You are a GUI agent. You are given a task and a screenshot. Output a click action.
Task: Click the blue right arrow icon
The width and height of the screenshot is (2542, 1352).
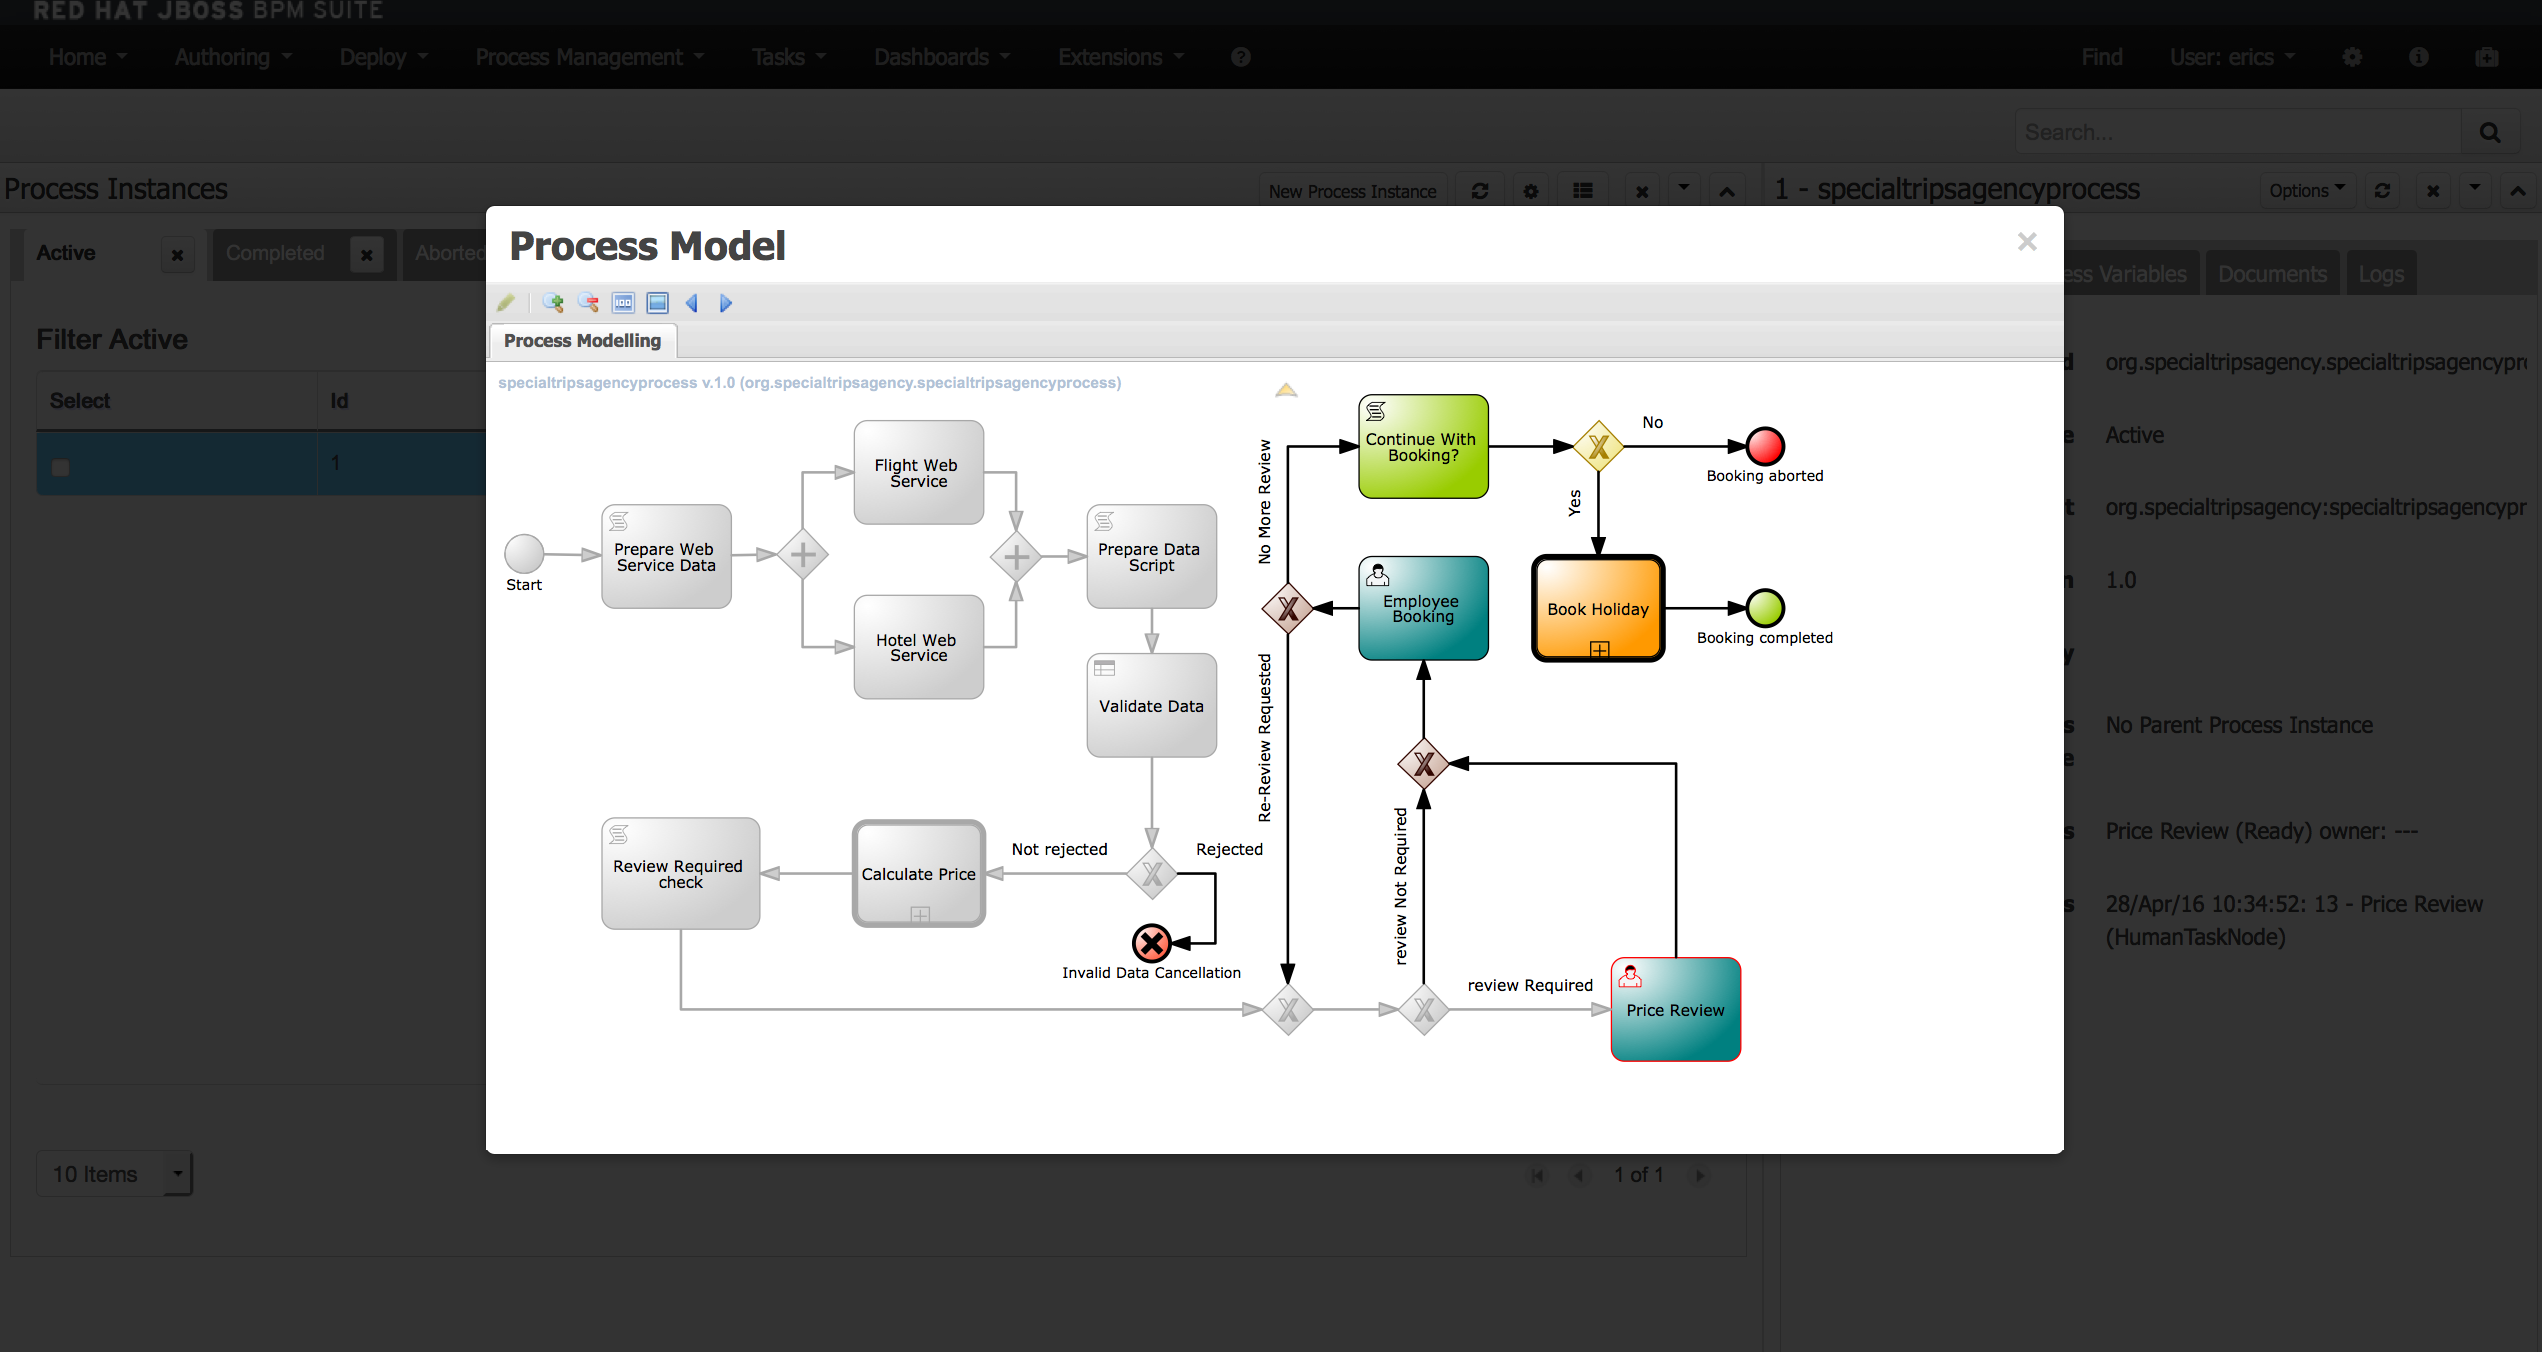click(x=726, y=302)
